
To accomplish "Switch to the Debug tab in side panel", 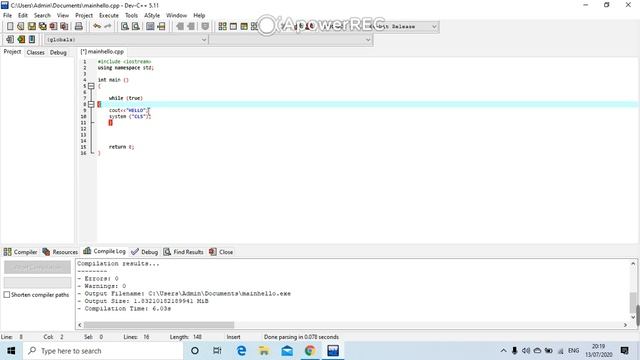I will tap(58, 52).
